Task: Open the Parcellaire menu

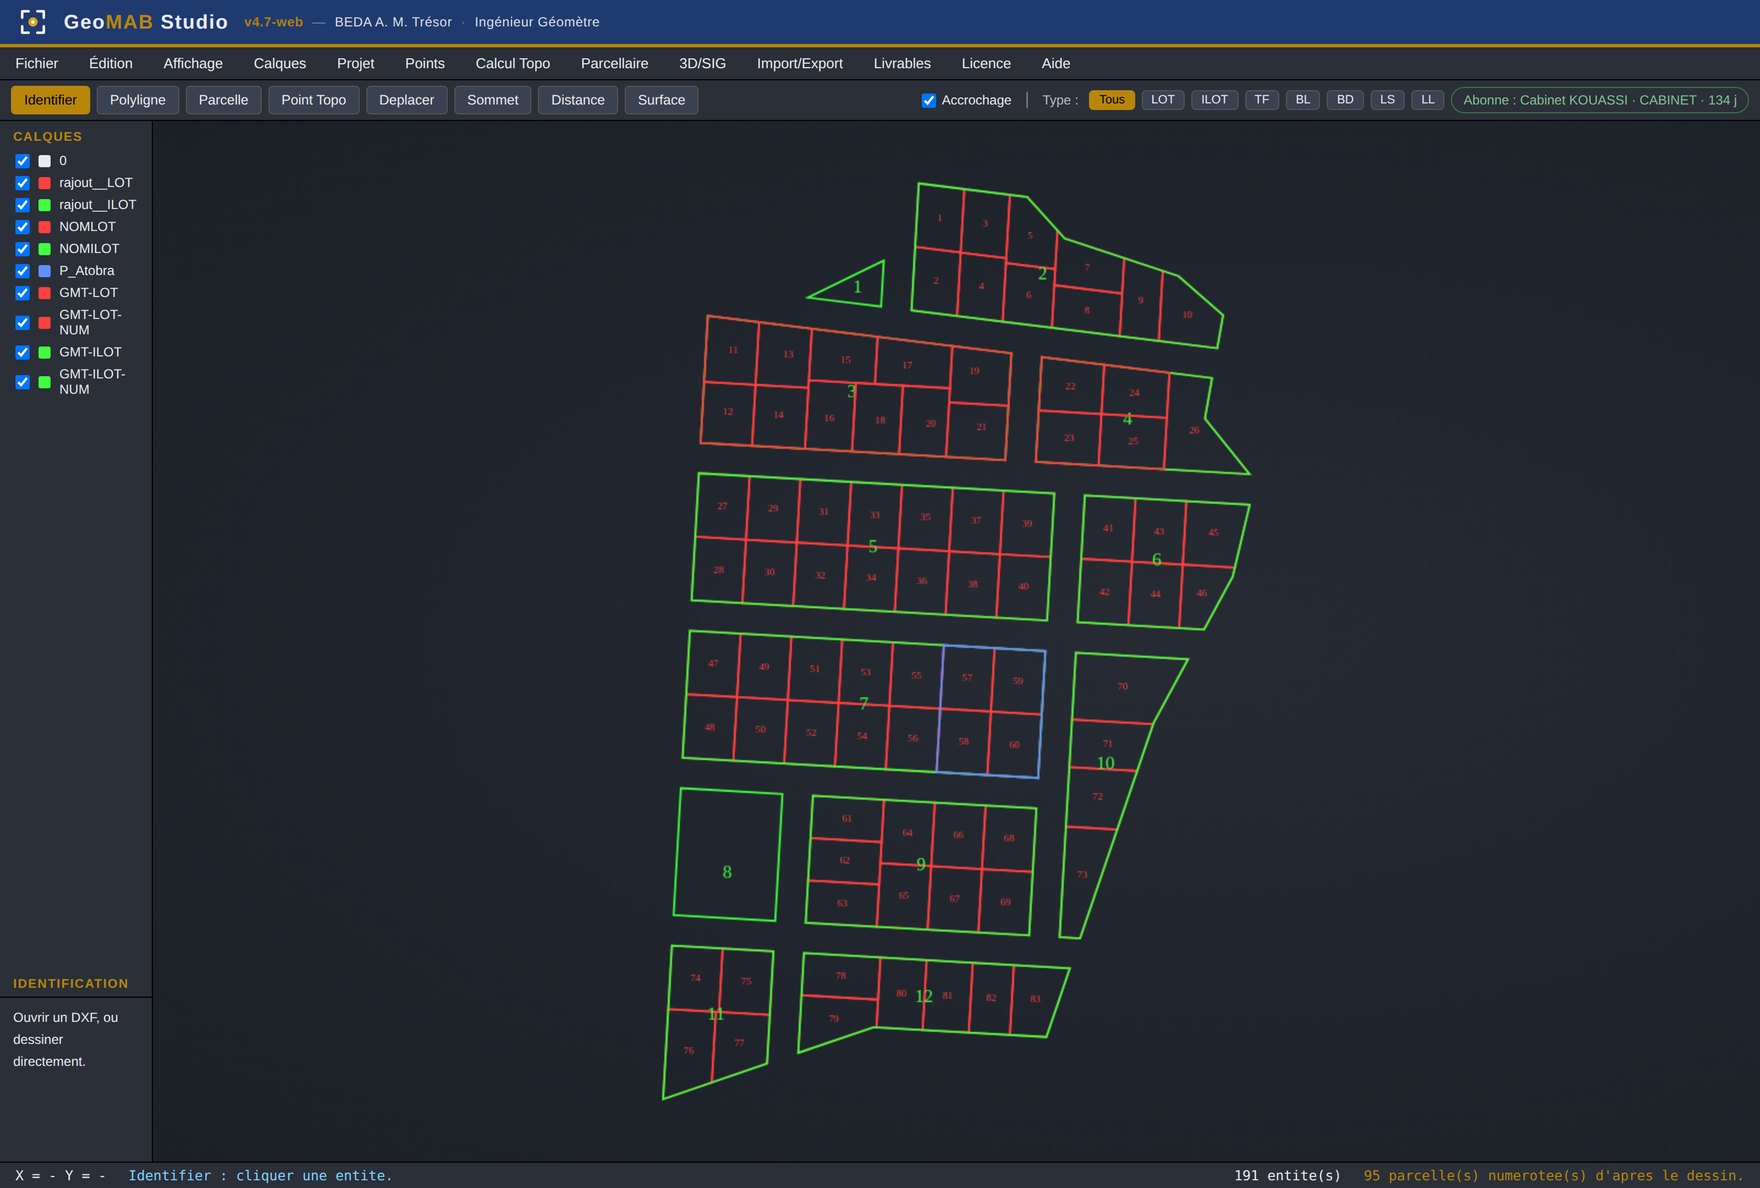Action: (614, 63)
